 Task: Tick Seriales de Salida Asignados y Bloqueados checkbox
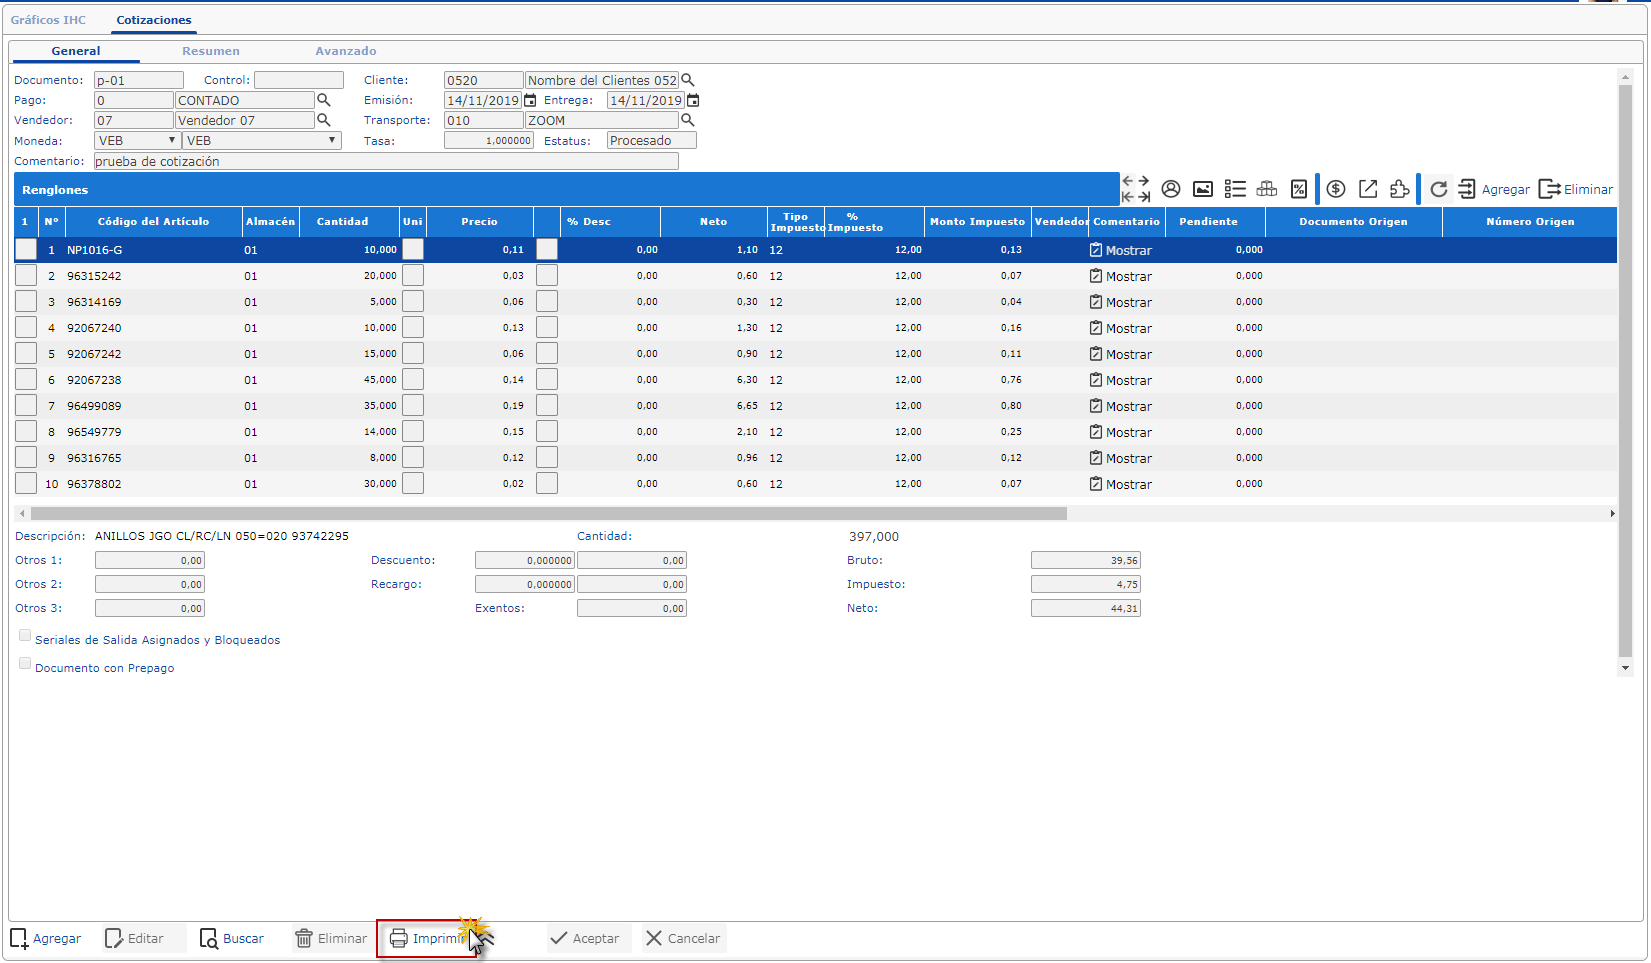pos(25,636)
